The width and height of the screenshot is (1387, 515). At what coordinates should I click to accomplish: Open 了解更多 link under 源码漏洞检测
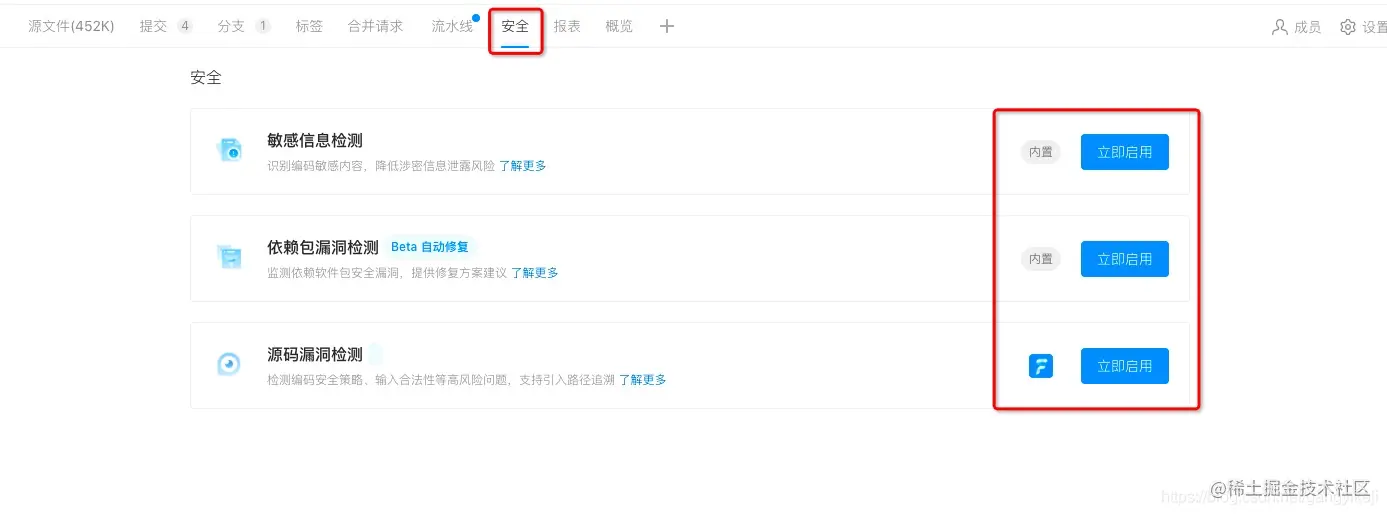643,380
